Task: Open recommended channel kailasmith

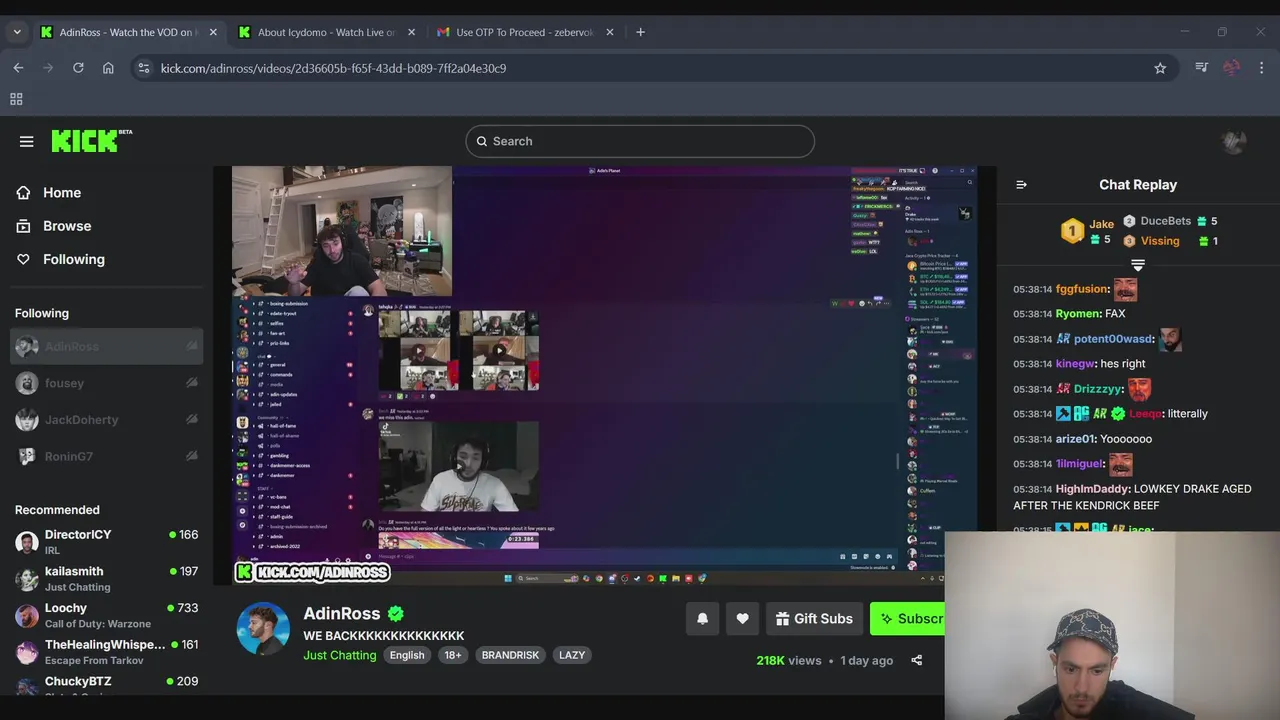Action: (x=106, y=579)
